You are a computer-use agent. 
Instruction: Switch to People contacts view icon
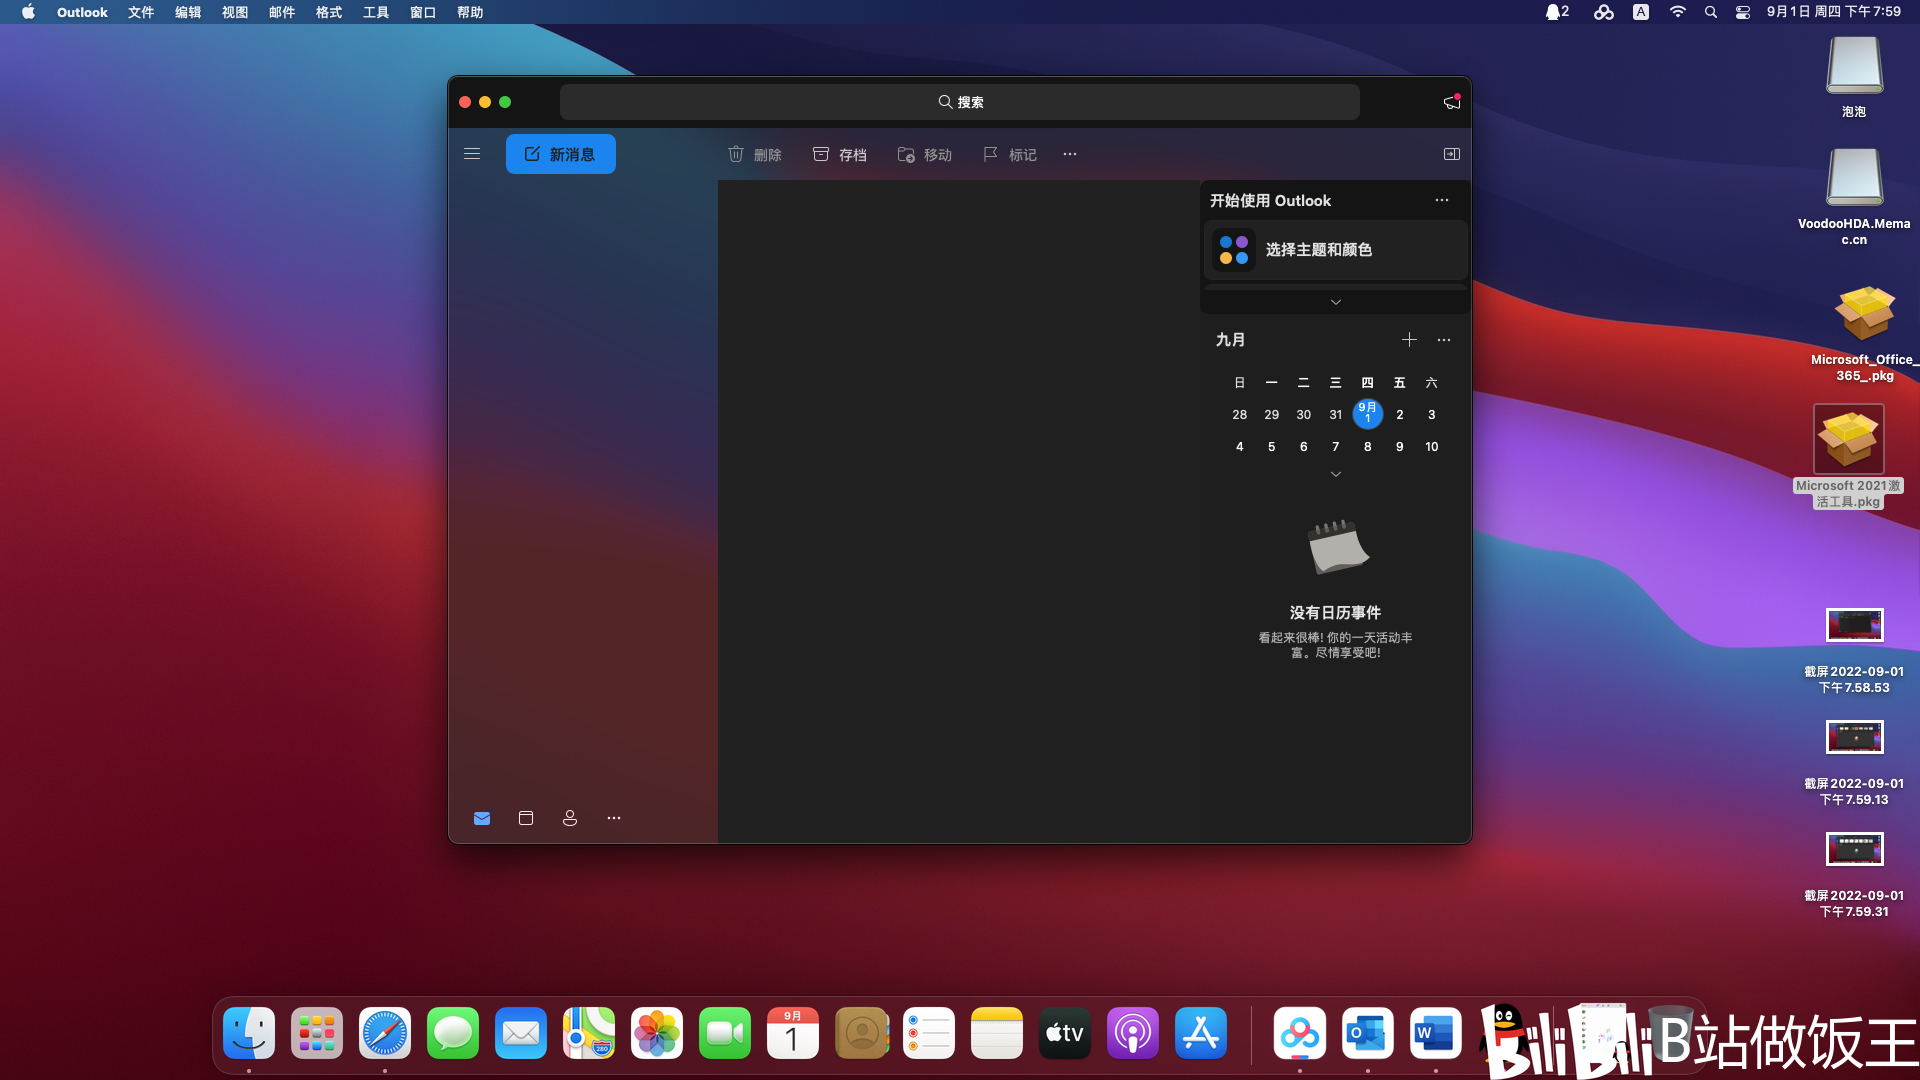[x=570, y=818]
